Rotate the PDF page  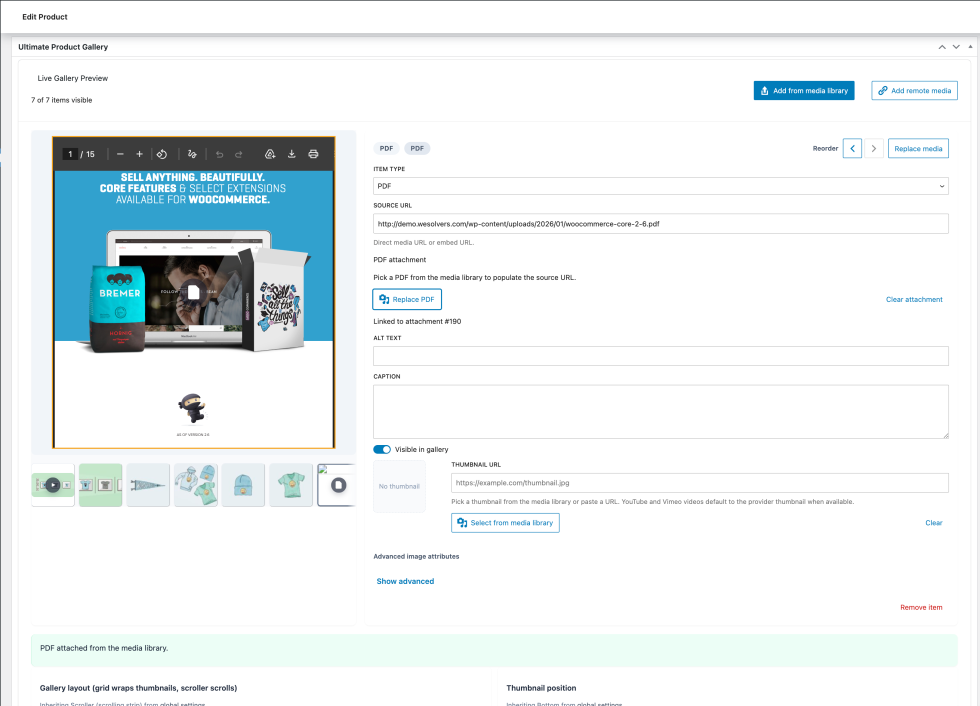(x=162, y=154)
